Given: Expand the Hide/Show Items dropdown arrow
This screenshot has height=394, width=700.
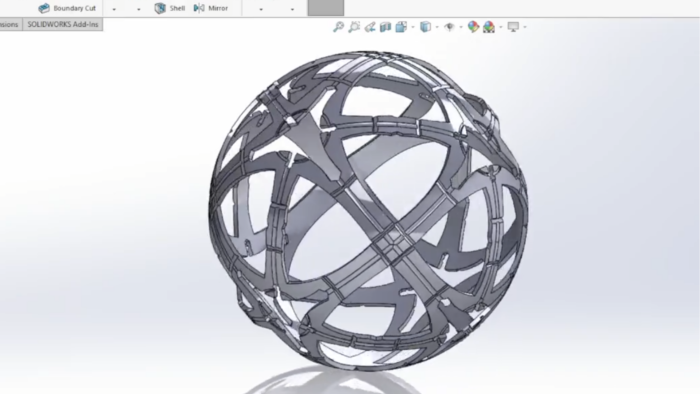Looking at the screenshot, I should coord(461,27).
